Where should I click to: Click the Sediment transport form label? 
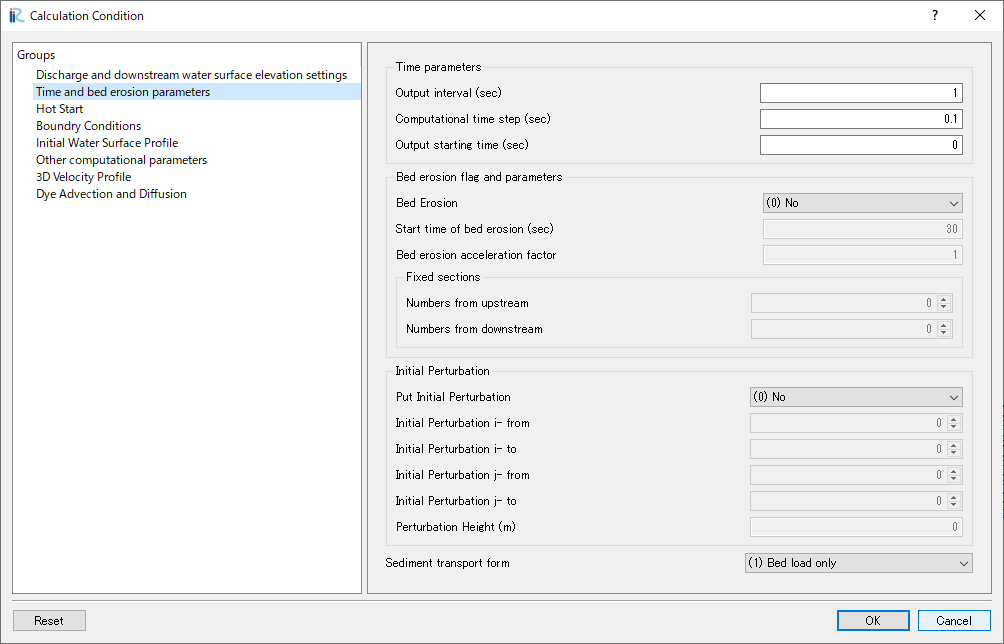[448, 563]
